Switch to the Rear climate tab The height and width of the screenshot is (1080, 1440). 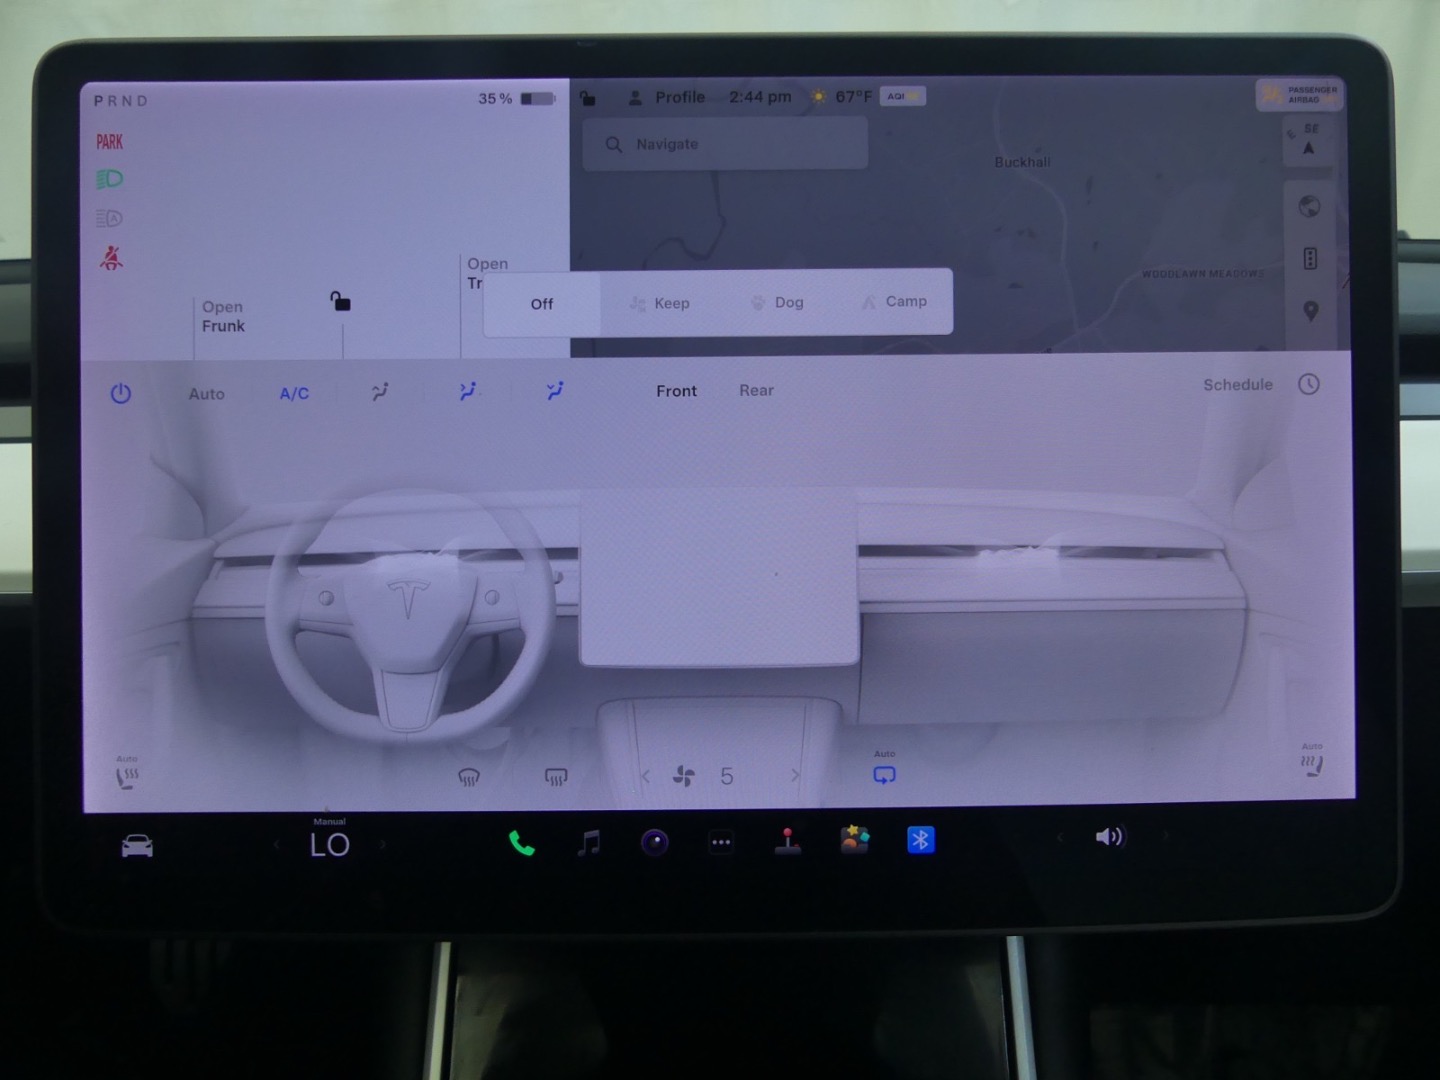(x=756, y=391)
